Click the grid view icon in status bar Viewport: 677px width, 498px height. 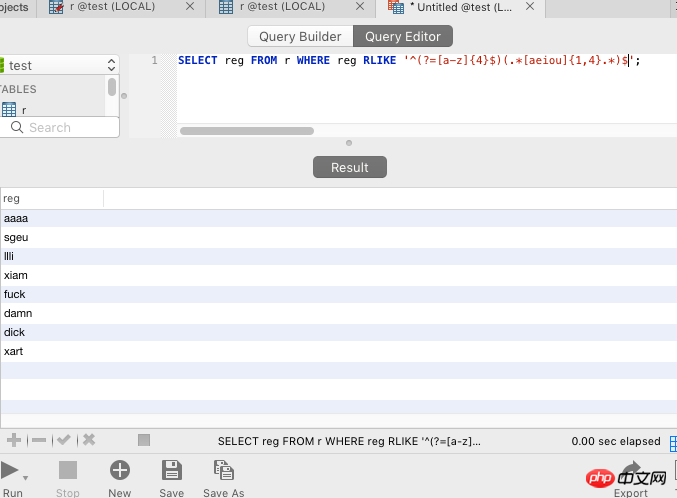pos(144,440)
